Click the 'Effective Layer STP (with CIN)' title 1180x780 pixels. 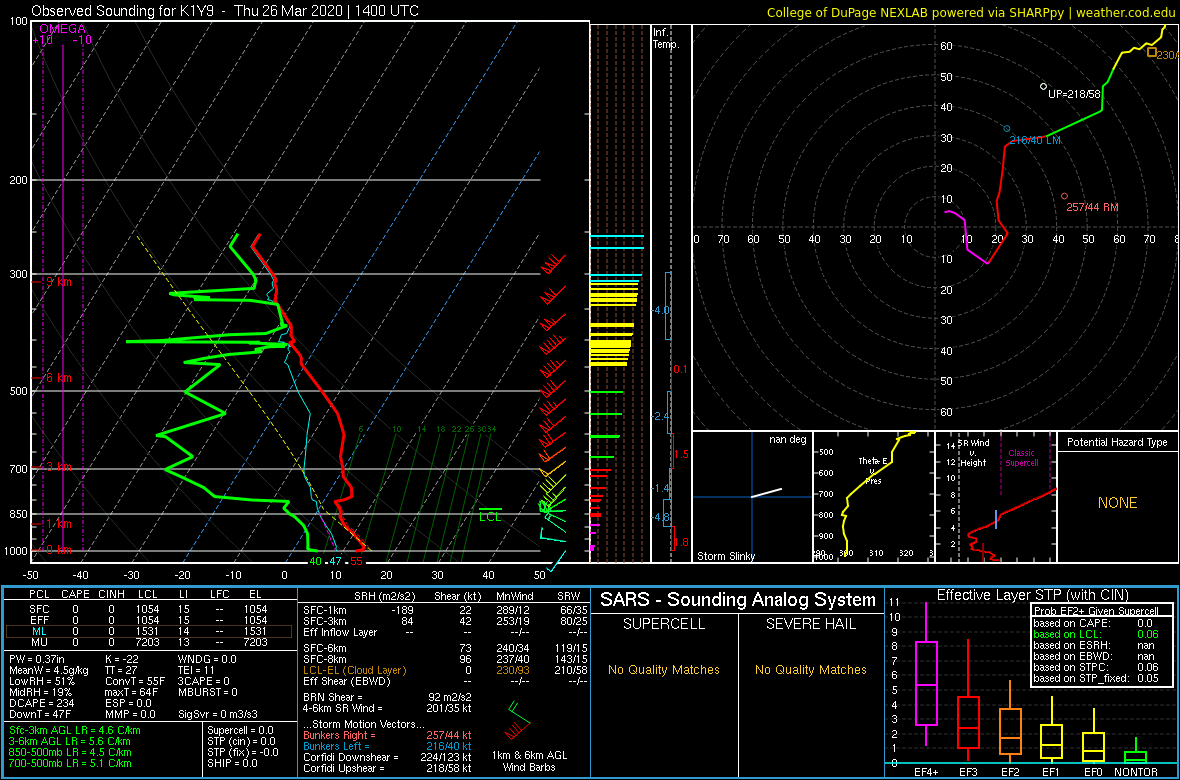pyautogui.click(x=1031, y=596)
